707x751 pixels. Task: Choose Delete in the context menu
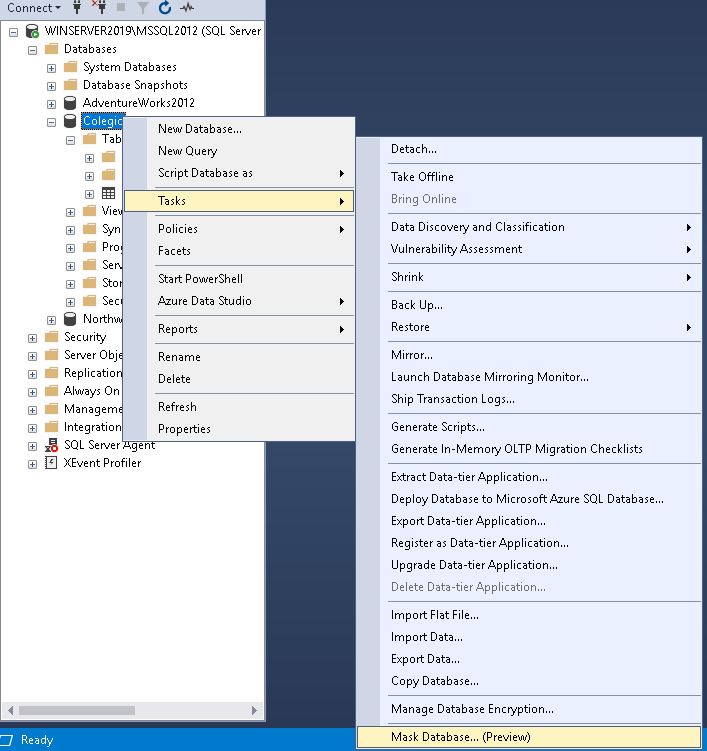[x=239, y=379]
